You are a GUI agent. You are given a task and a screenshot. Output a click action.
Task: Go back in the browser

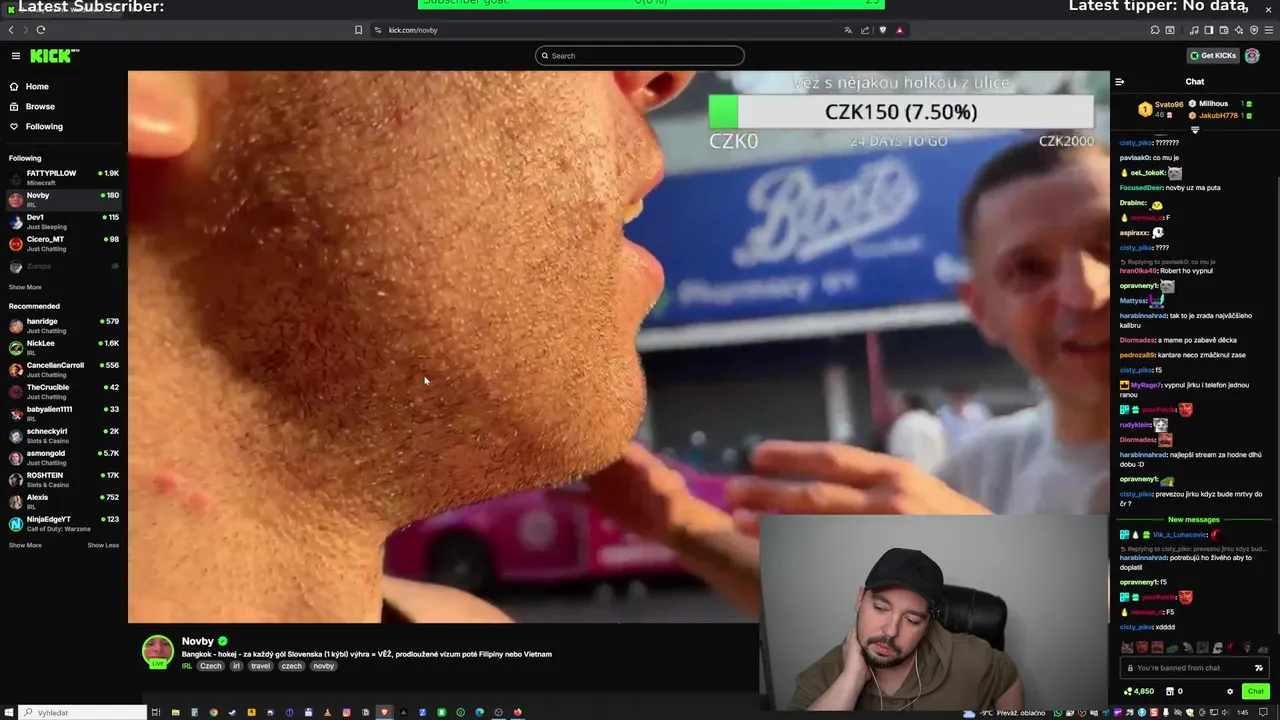pyautogui.click(x=11, y=30)
